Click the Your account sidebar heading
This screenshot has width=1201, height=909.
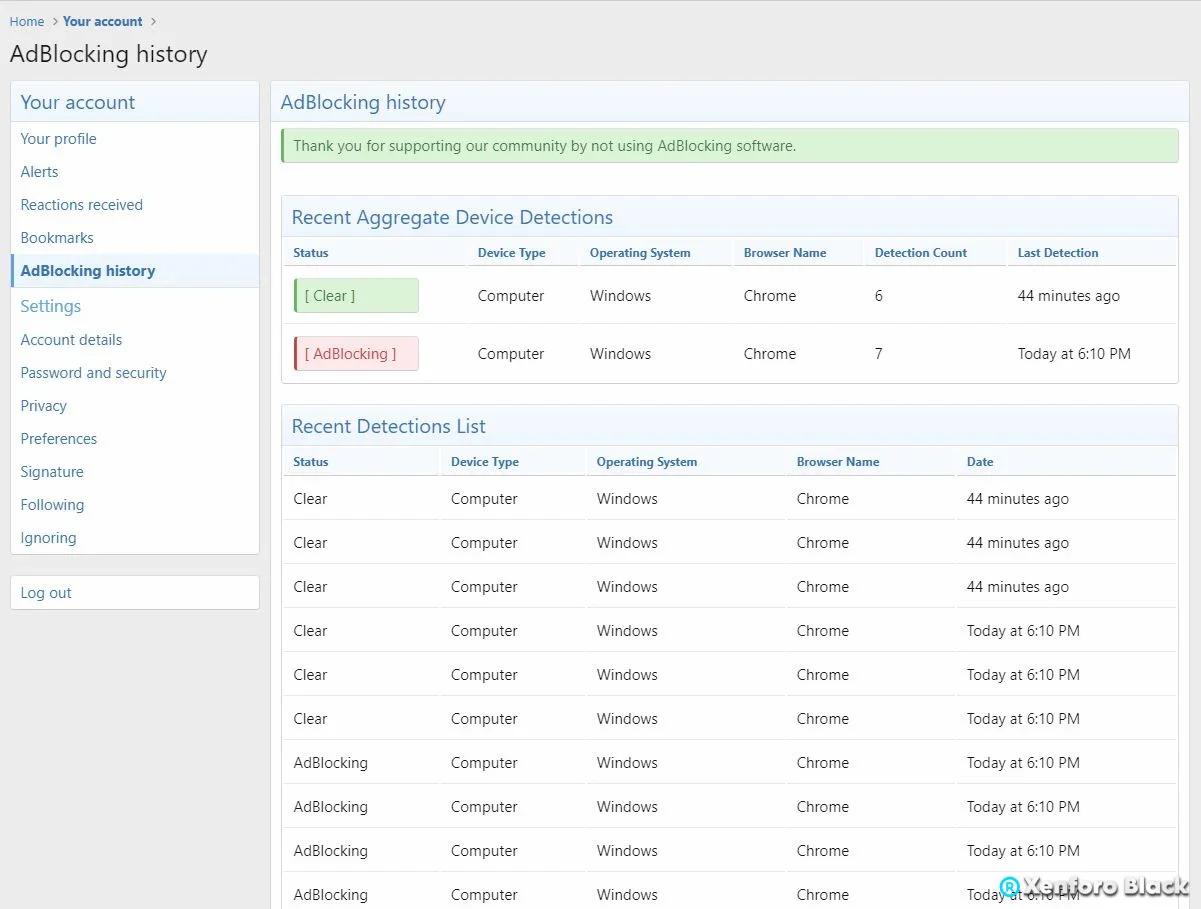[x=78, y=102]
